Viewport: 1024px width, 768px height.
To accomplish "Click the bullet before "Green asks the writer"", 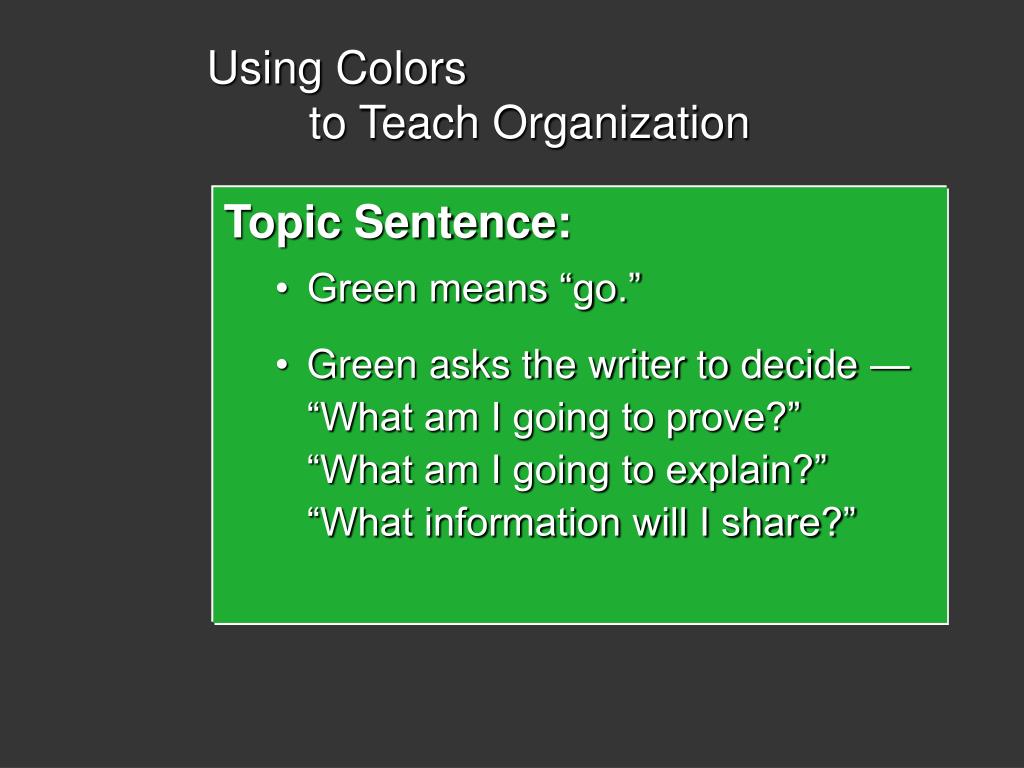I will pos(281,364).
